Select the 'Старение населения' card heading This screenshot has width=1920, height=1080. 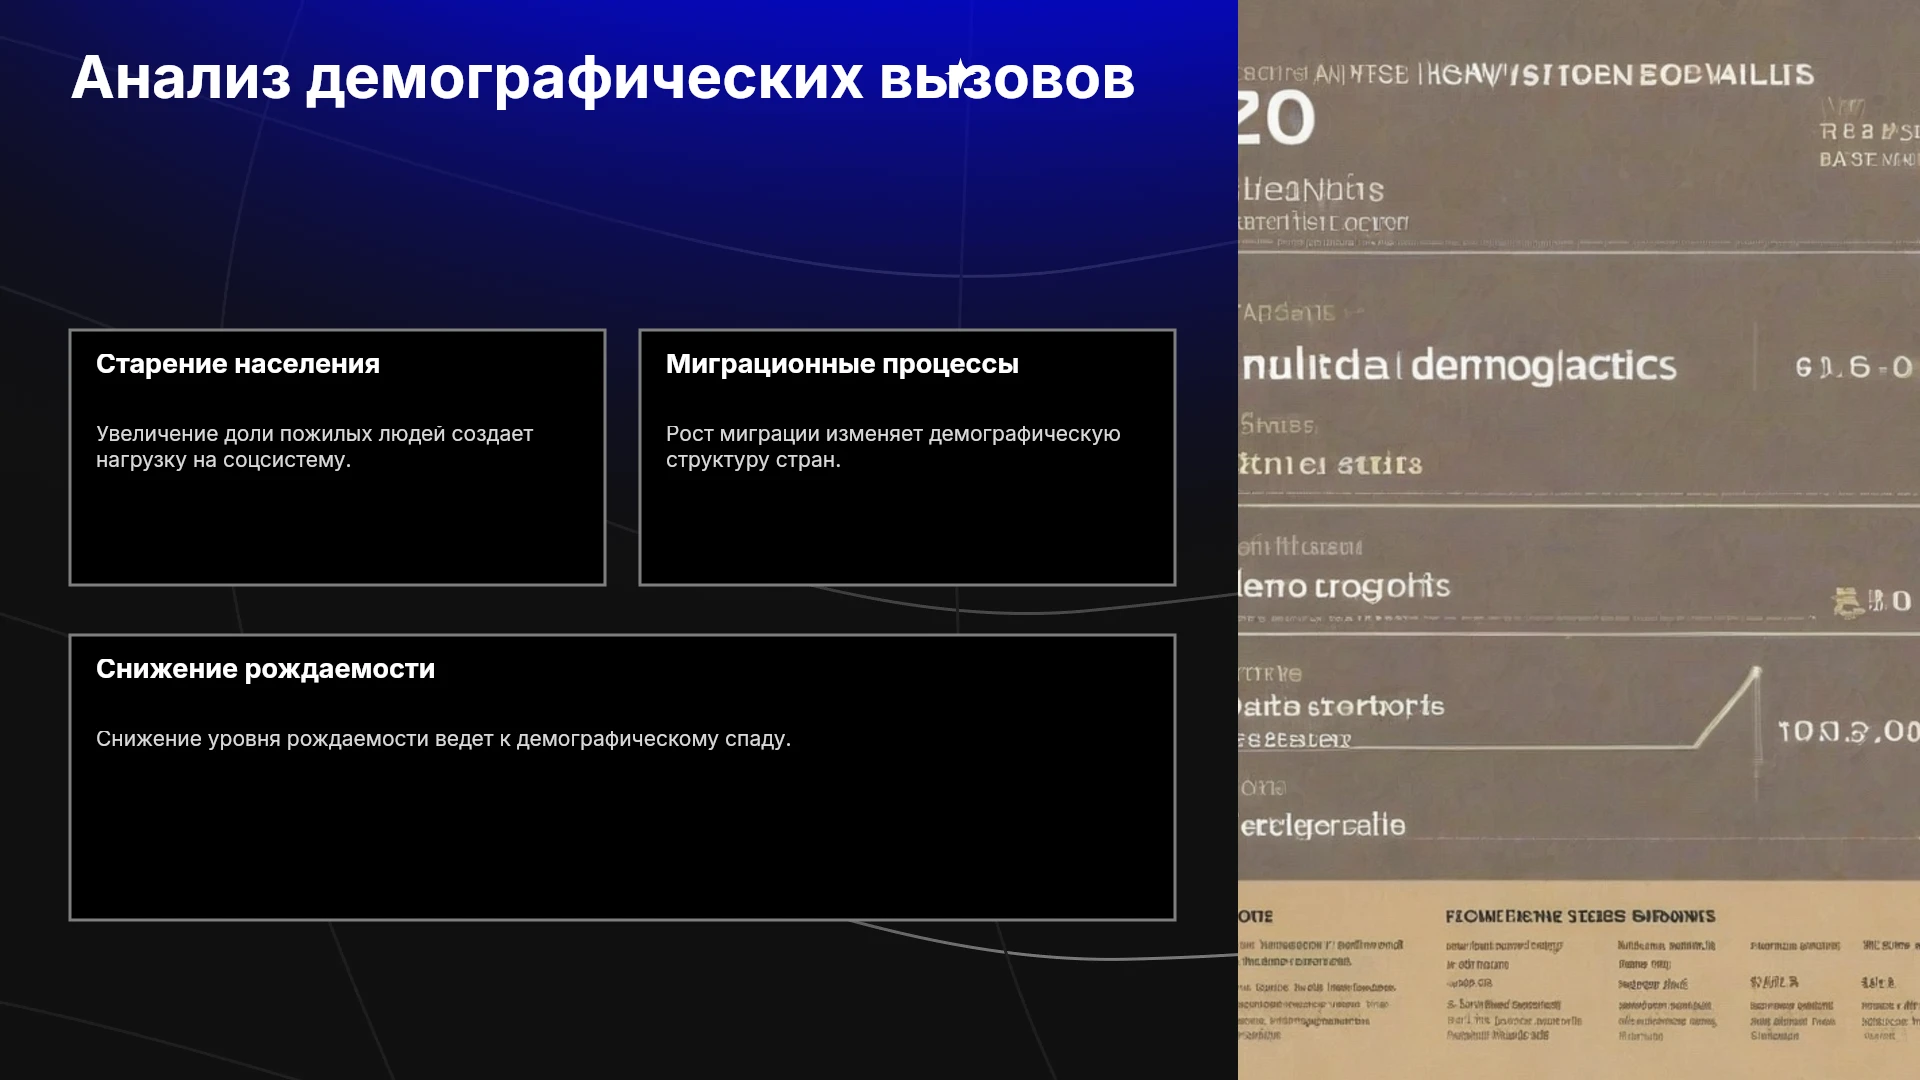coord(238,364)
